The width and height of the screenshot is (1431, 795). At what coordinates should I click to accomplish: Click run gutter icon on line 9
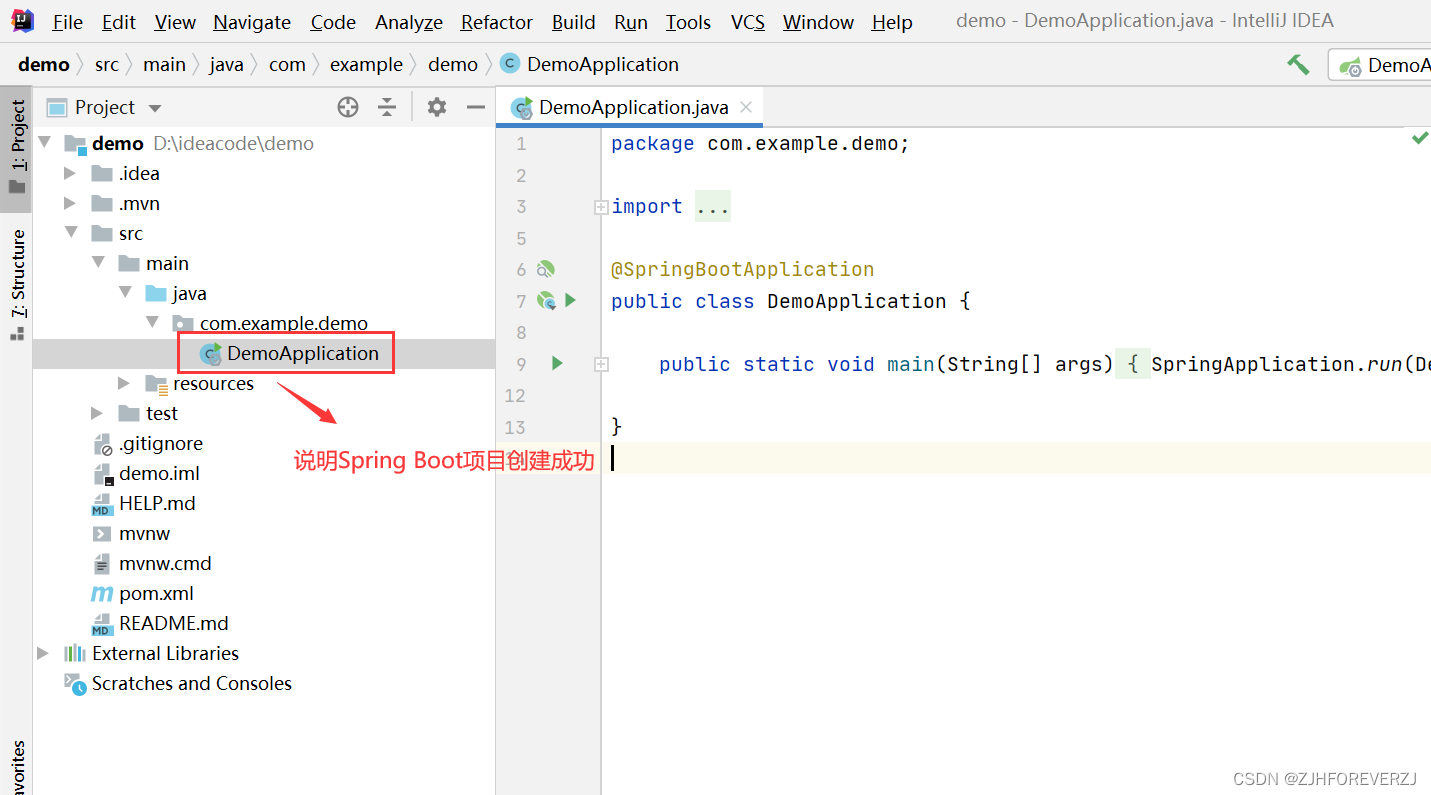(x=558, y=363)
